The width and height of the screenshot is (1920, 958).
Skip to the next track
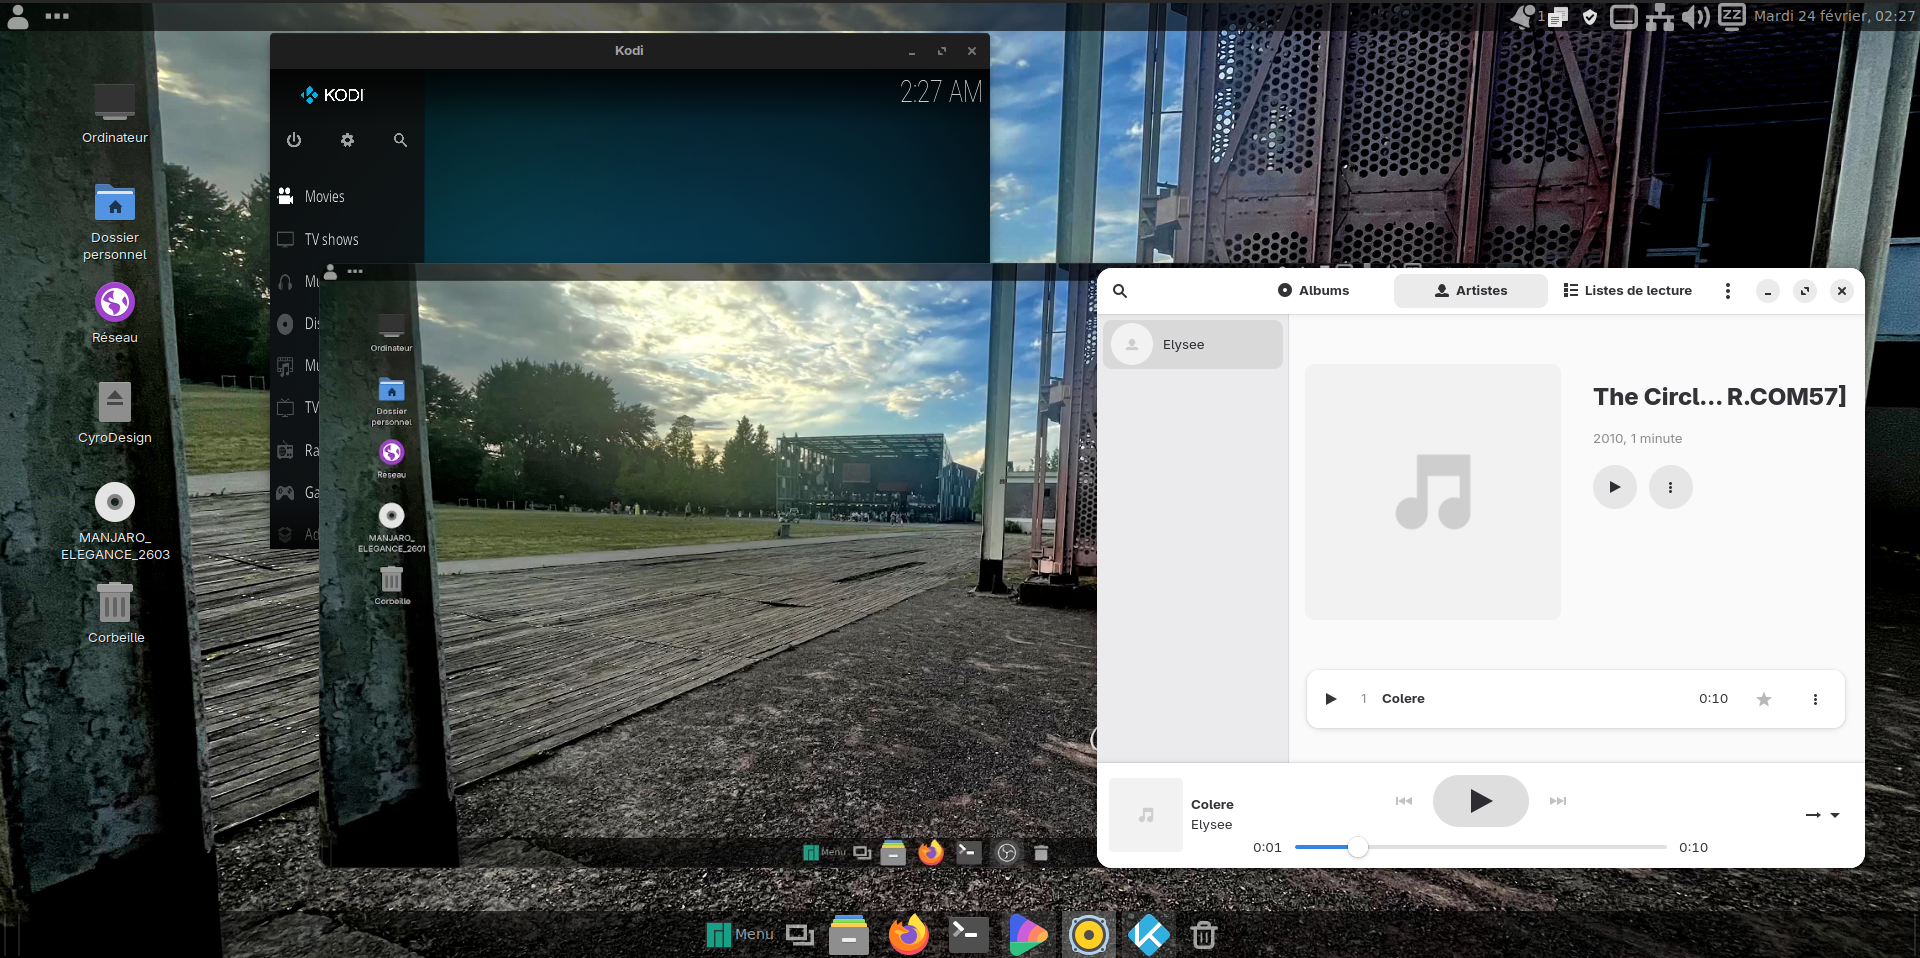tap(1557, 801)
